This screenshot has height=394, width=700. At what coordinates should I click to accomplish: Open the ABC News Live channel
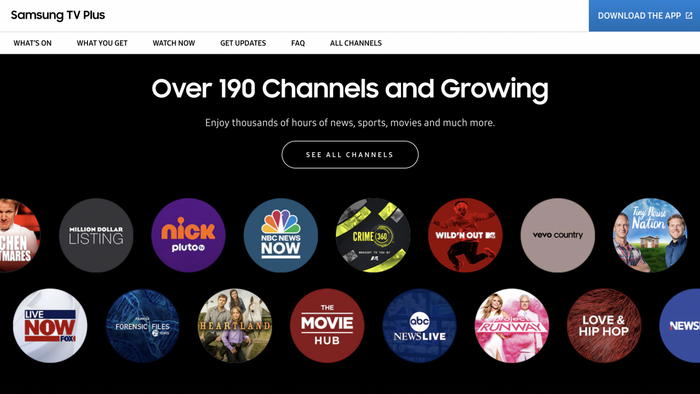[420, 326]
